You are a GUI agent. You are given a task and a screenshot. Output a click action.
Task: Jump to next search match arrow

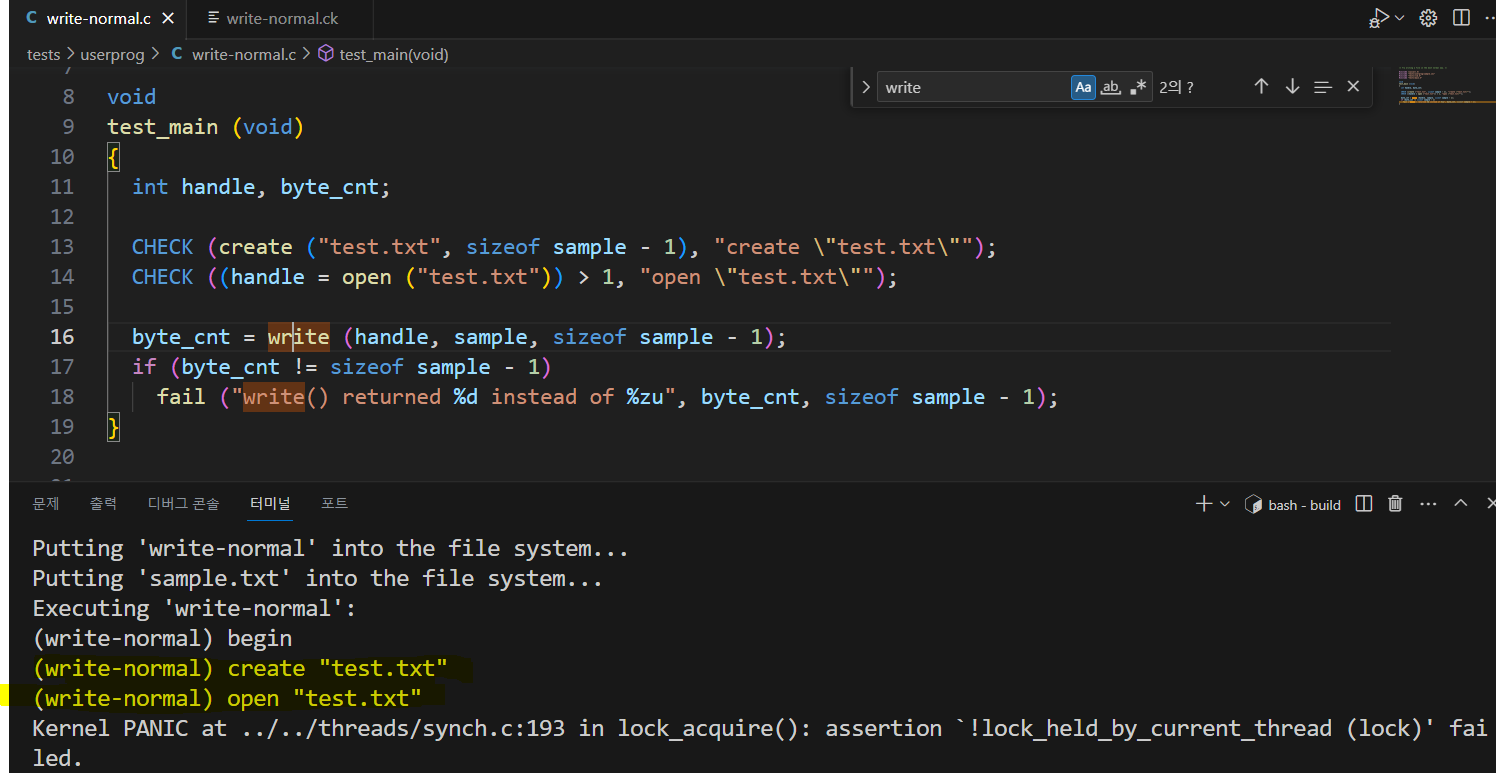click(1291, 86)
